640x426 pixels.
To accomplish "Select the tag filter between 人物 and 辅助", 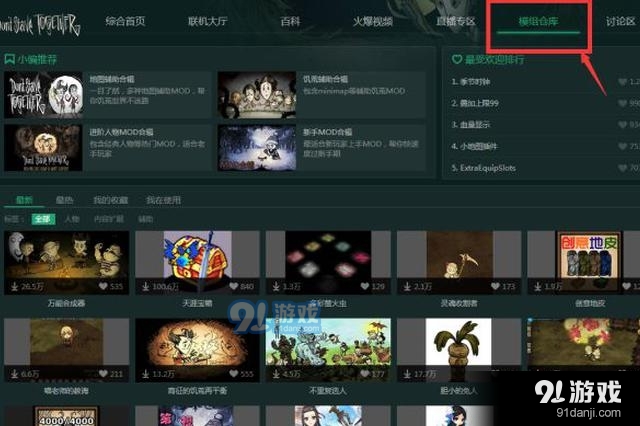I will coord(109,219).
